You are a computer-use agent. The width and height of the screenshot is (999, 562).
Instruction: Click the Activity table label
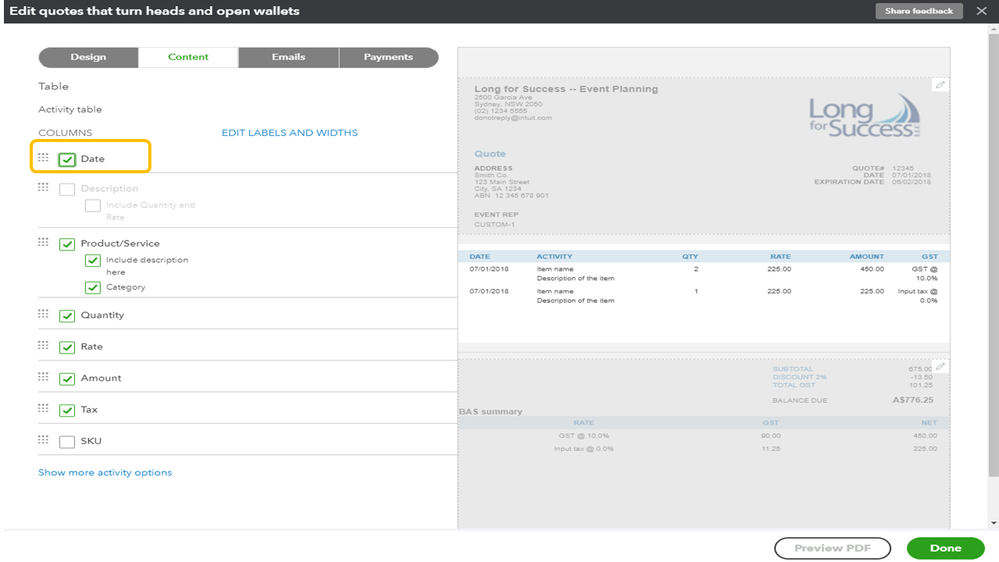click(70, 110)
